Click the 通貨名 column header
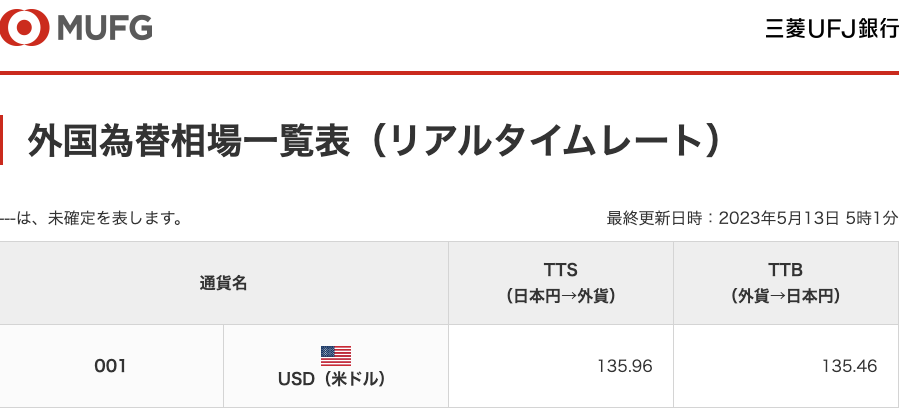 click(224, 283)
